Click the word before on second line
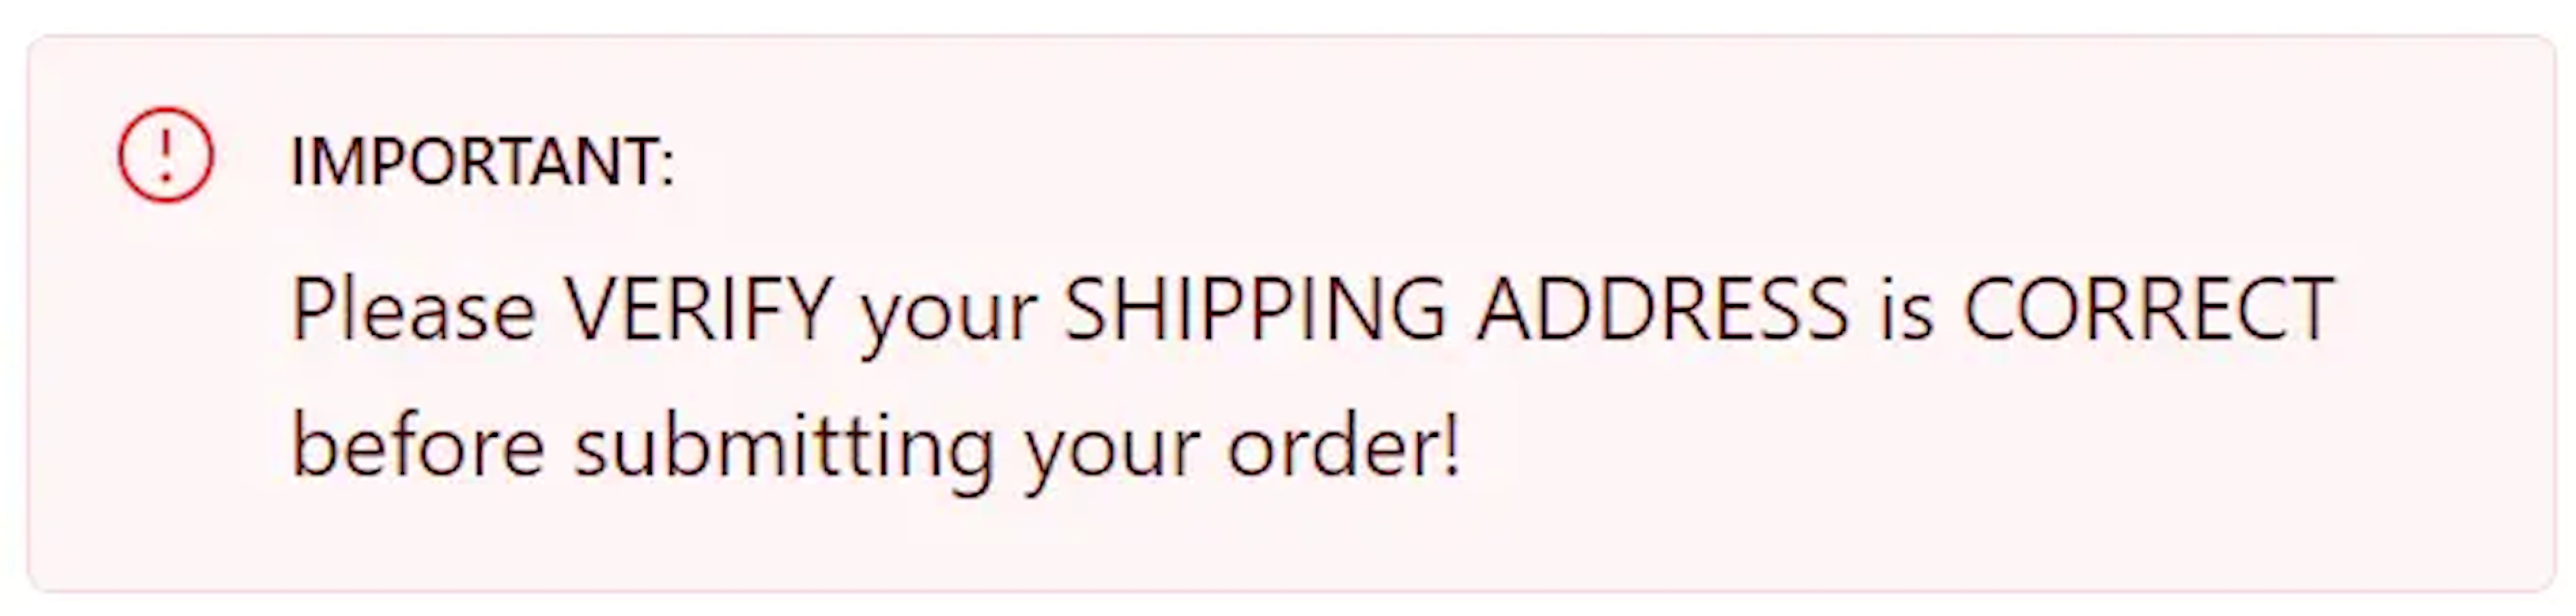The width and height of the screenshot is (2576, 616). (x=417, y=446)
